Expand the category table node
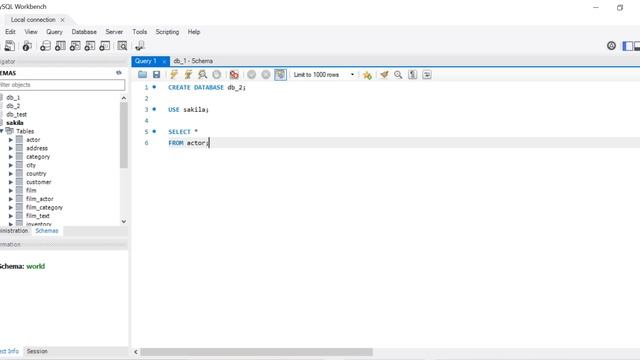 pos(11,157)
